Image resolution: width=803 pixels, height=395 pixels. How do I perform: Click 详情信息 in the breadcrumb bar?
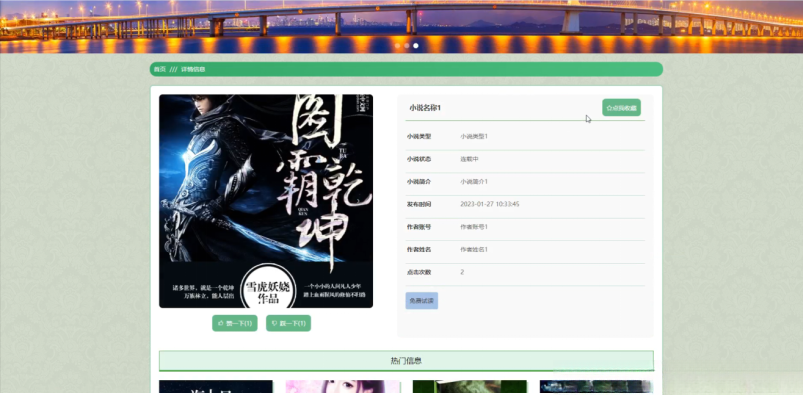click(193, 69)
